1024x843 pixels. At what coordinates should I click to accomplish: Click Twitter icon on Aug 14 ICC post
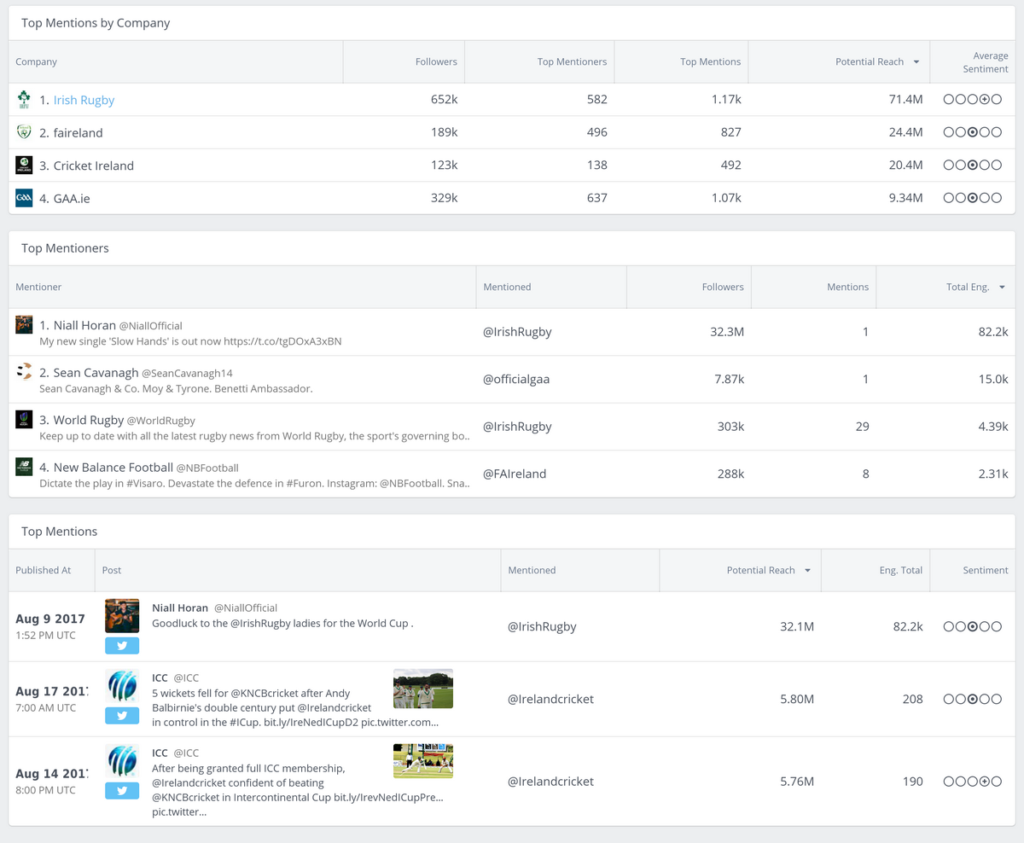[x=122, y=790]
